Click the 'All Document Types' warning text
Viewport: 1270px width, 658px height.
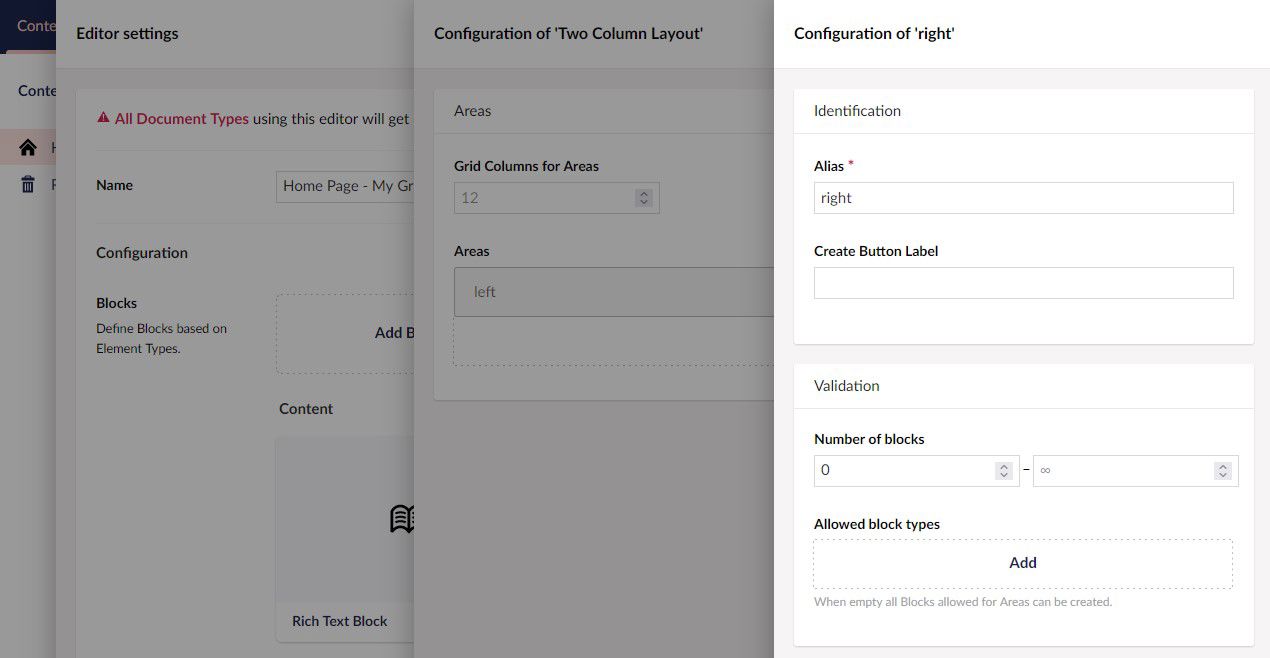point(181,118)
